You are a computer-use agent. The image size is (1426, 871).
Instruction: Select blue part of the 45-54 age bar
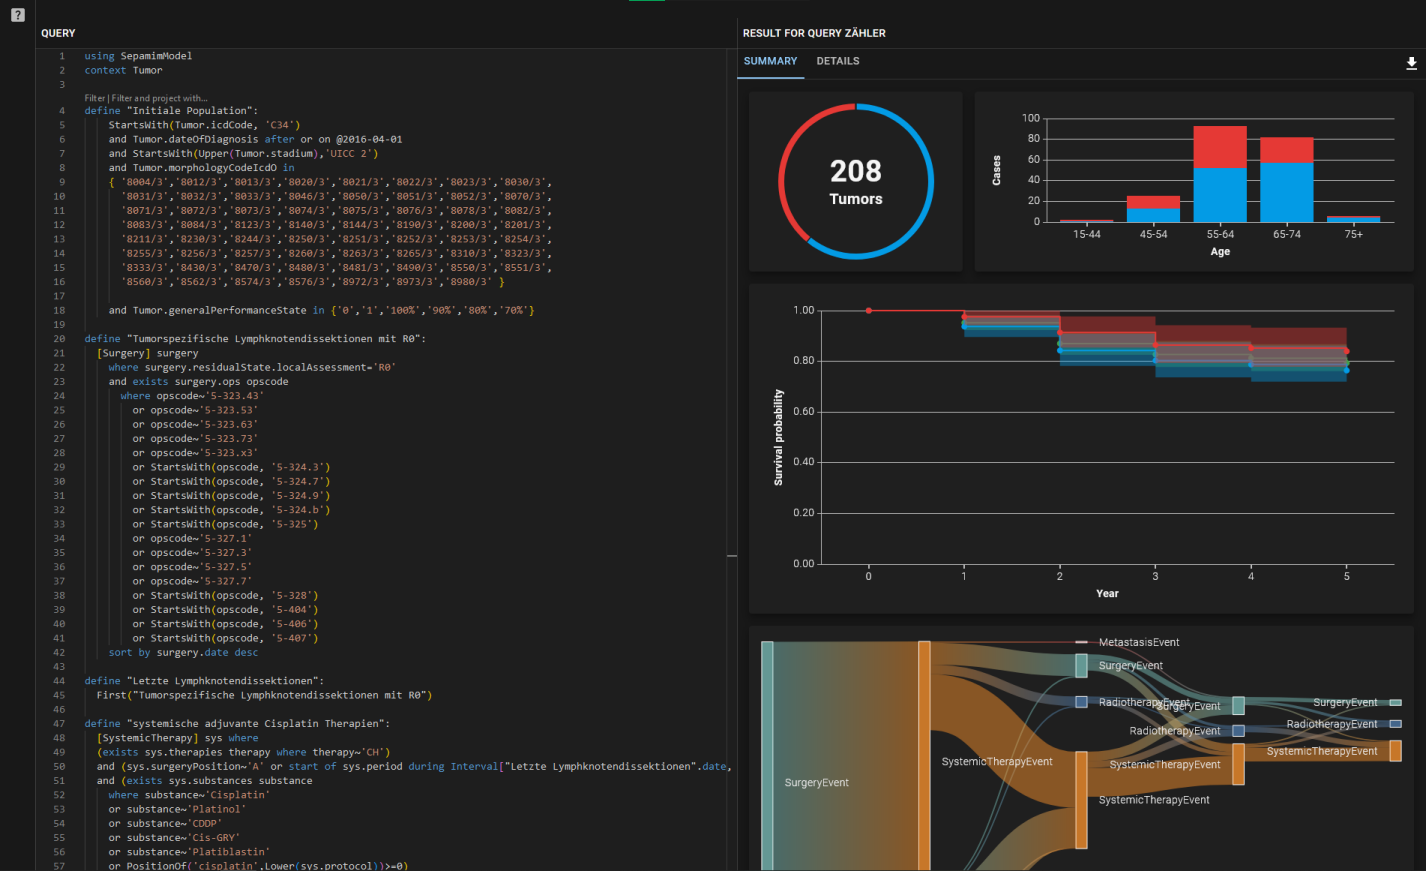click(x=1153, y=215)
